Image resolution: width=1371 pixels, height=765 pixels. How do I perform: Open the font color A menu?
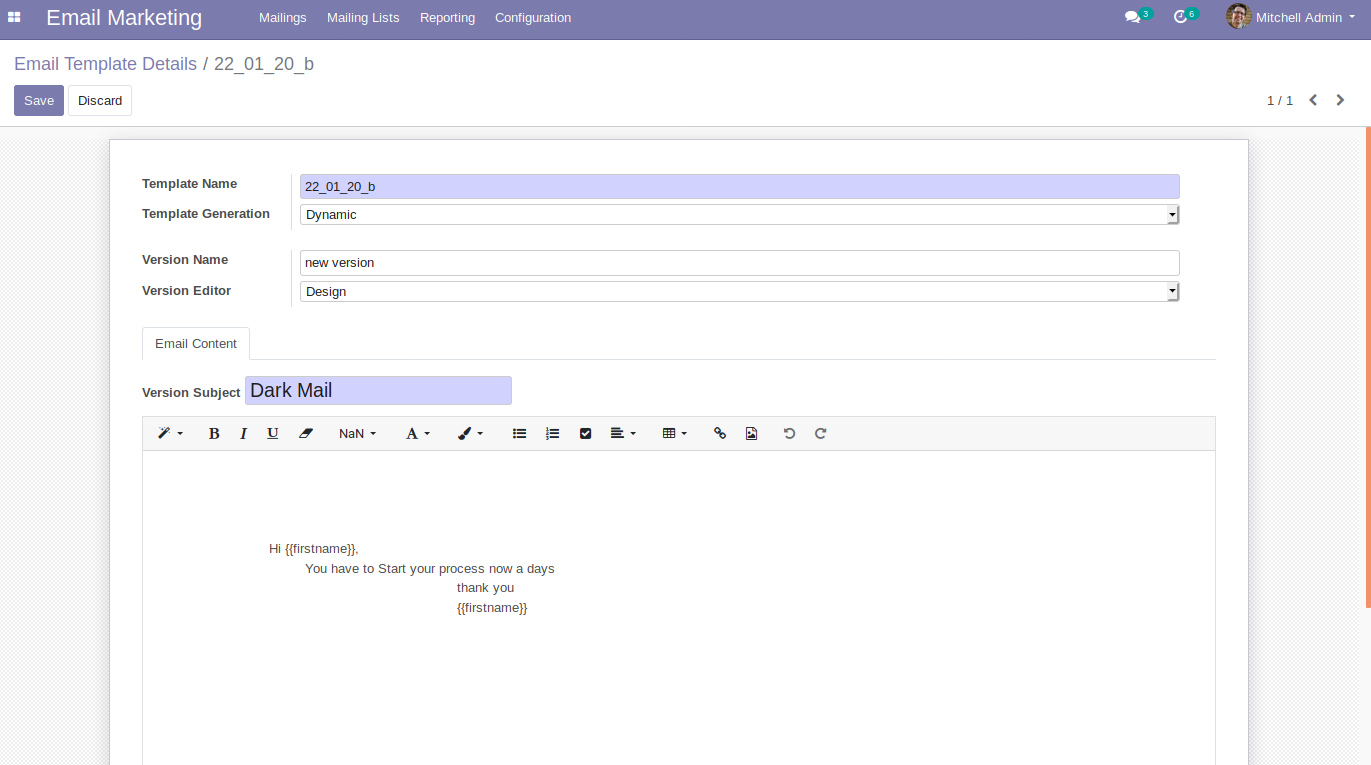(x=417, y=433)
